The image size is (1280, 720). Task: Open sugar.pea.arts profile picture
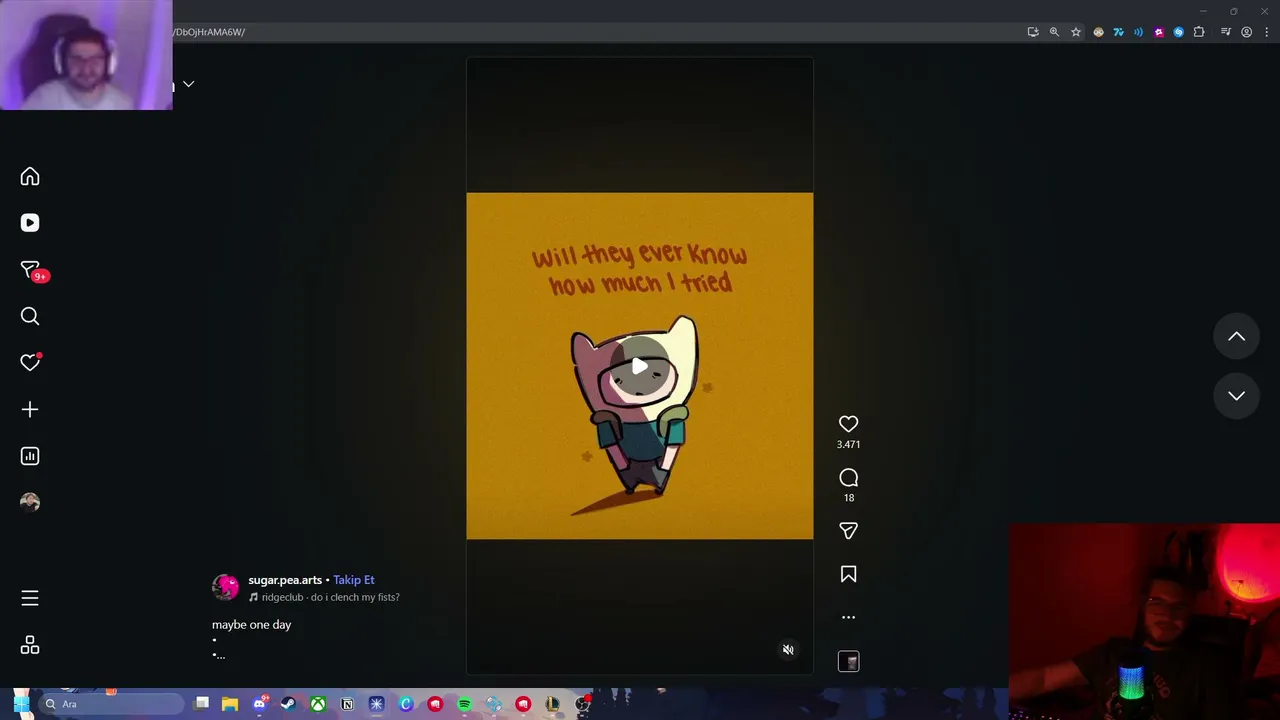[226, 587]
